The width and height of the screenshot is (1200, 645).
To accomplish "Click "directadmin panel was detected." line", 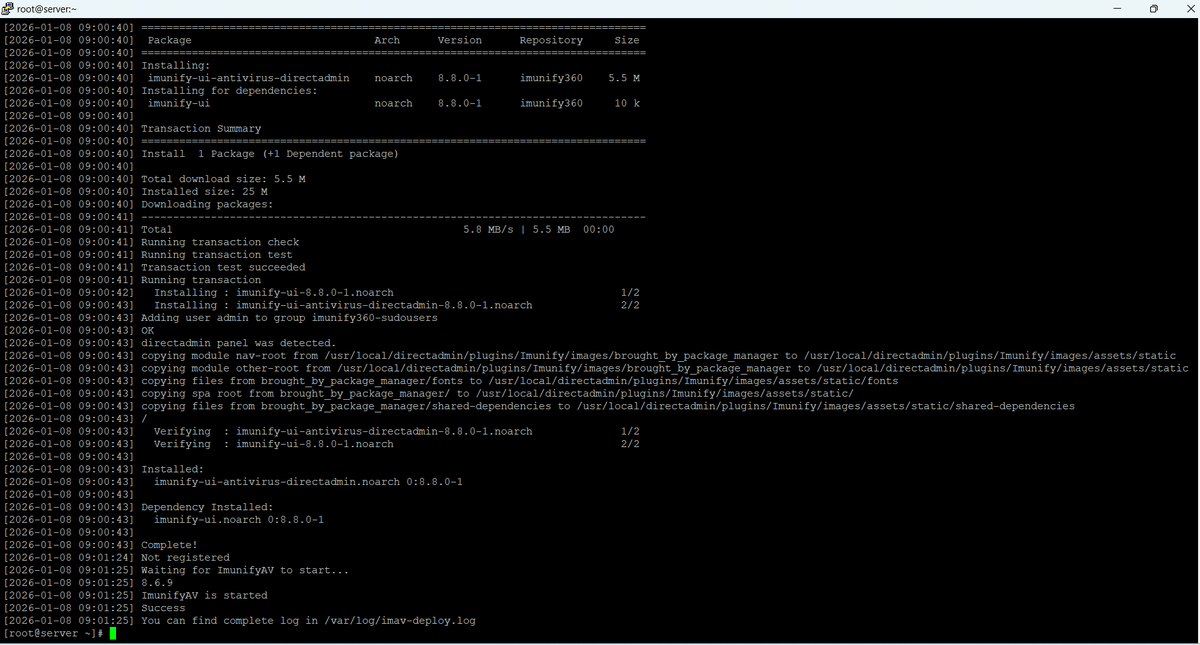I will (238, 343).
